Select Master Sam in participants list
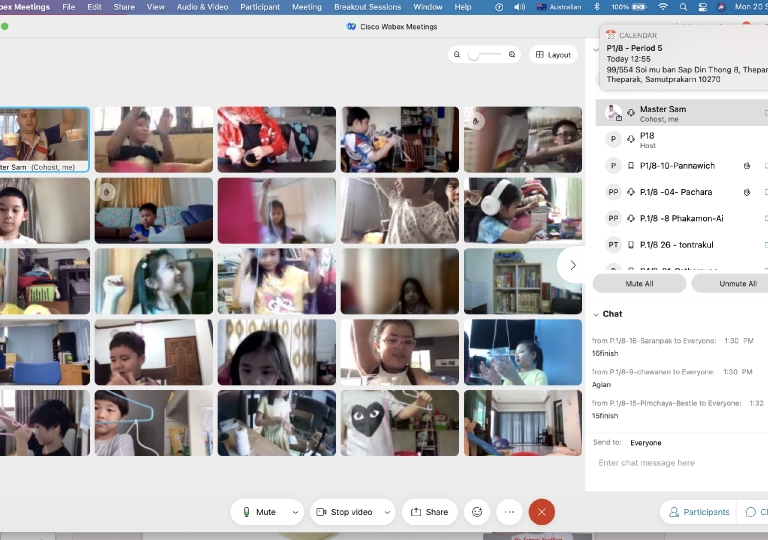Image resolution: width=768 pixels, height=540 pixels. (682, 113)
